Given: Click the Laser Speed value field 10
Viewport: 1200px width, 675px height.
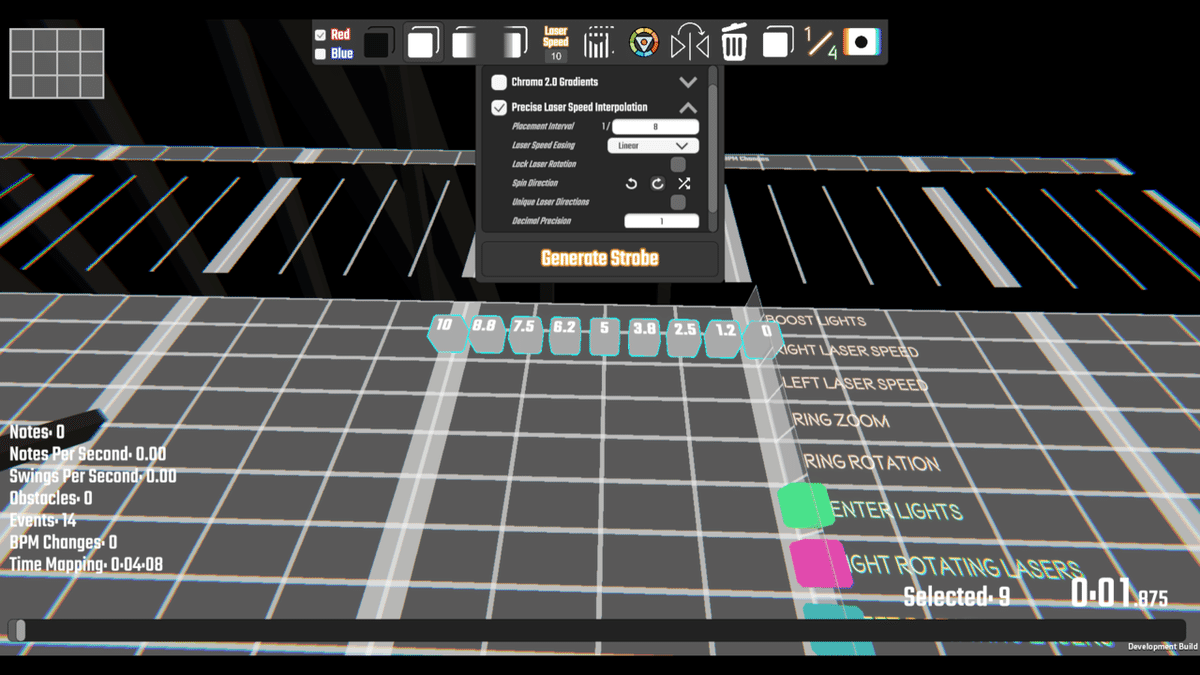Looking at the screenshot, I should (x=556, y=56).
